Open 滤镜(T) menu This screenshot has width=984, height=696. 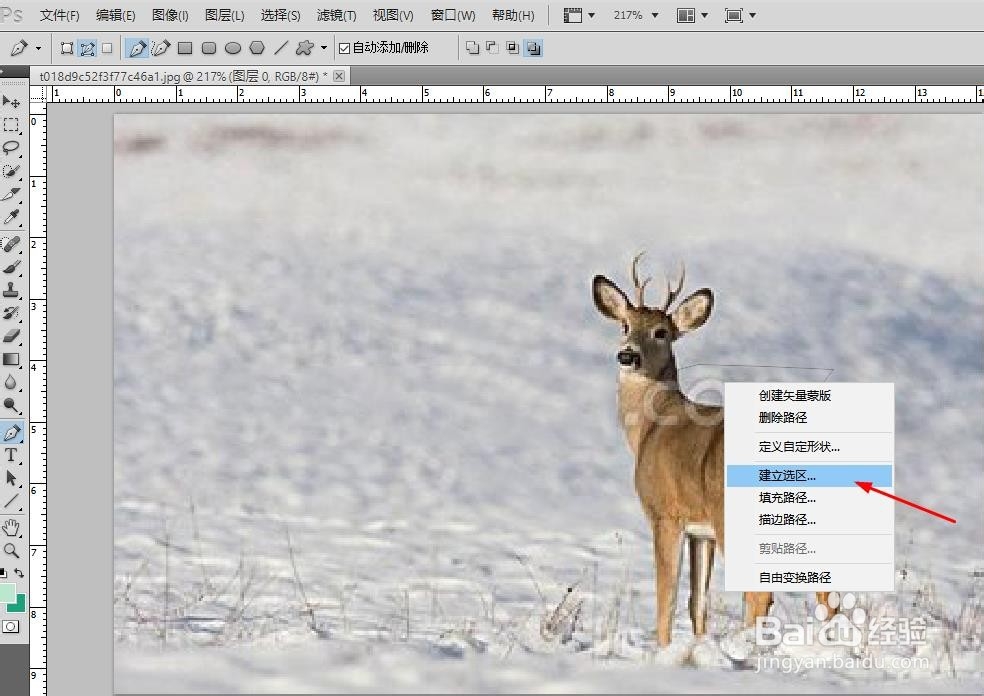[336, 15]
